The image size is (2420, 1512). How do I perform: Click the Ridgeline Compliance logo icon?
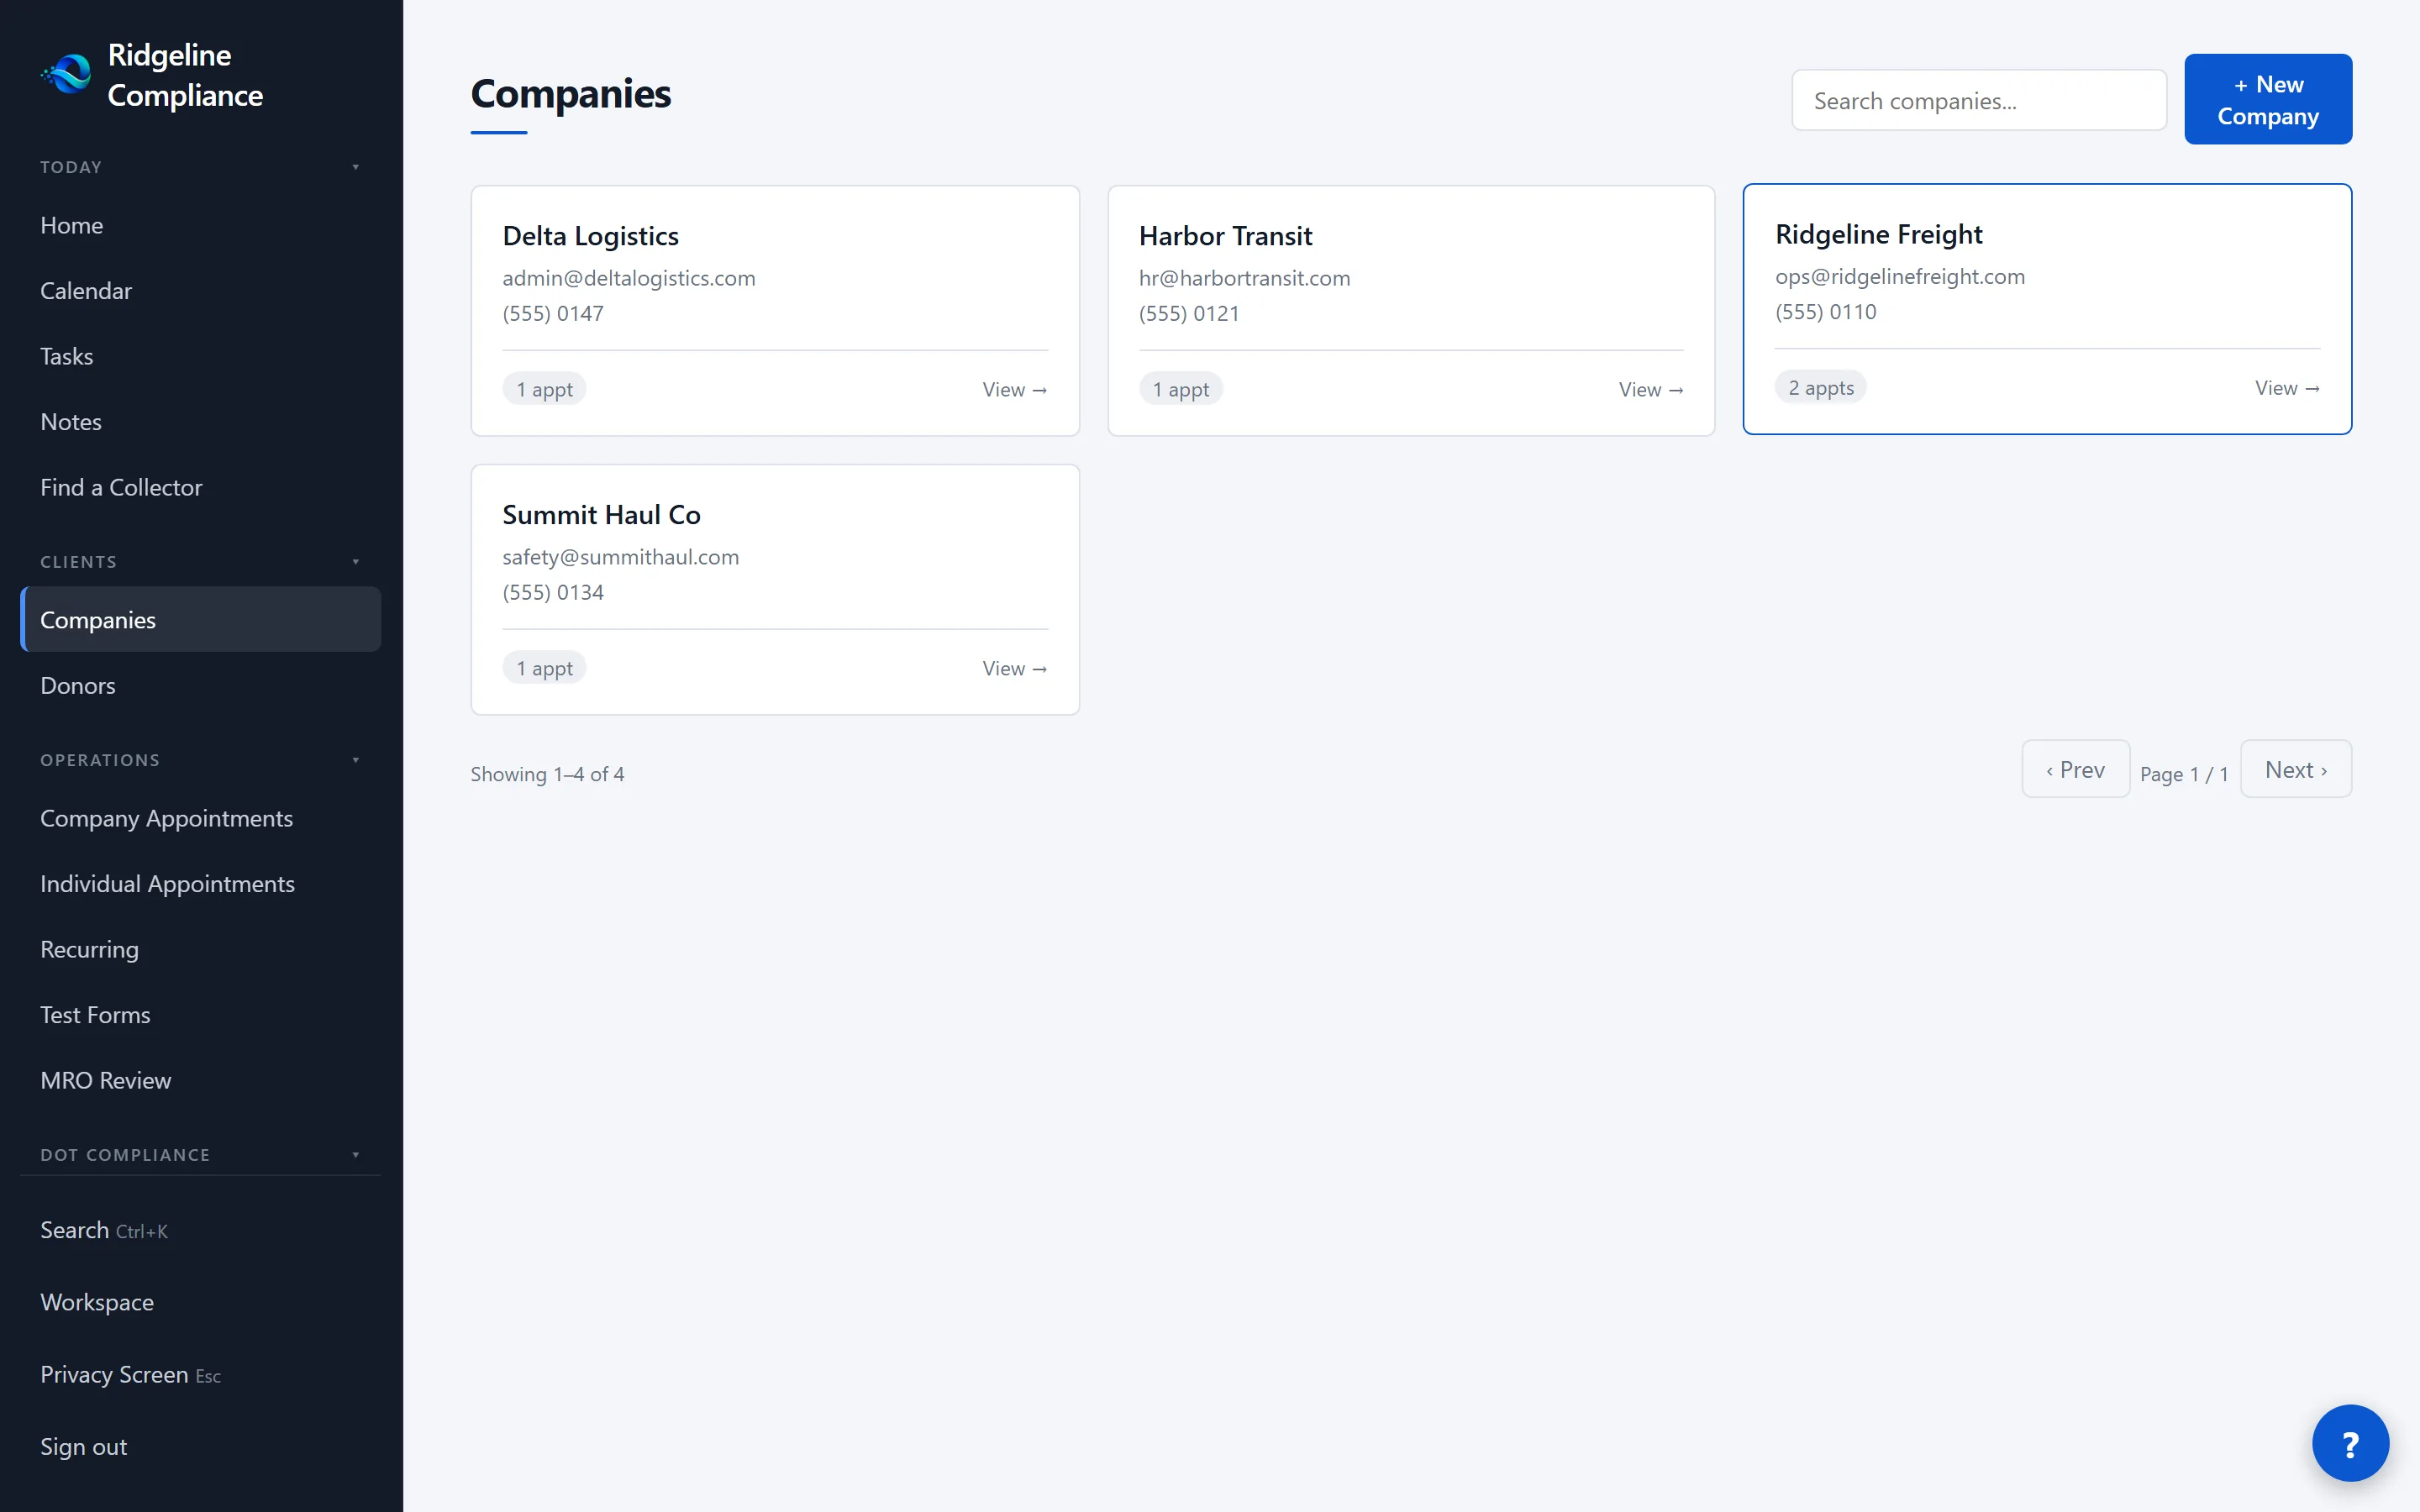coord(66,74)
